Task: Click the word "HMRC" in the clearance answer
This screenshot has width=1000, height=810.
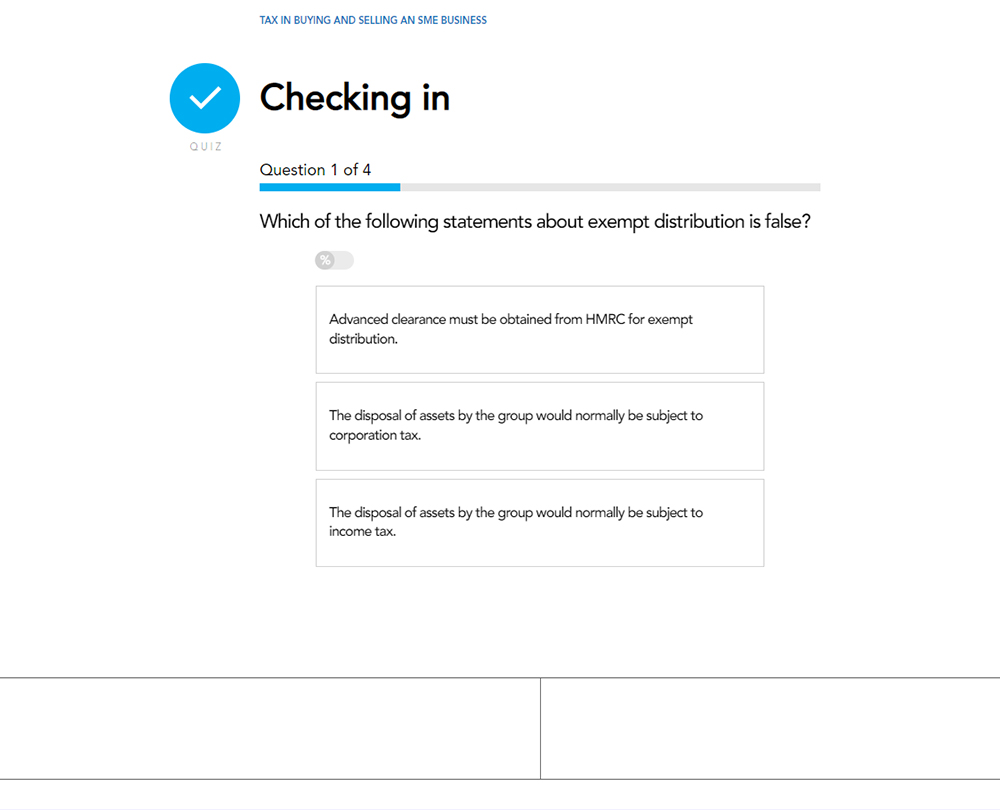Action: (x=606, y=320)
